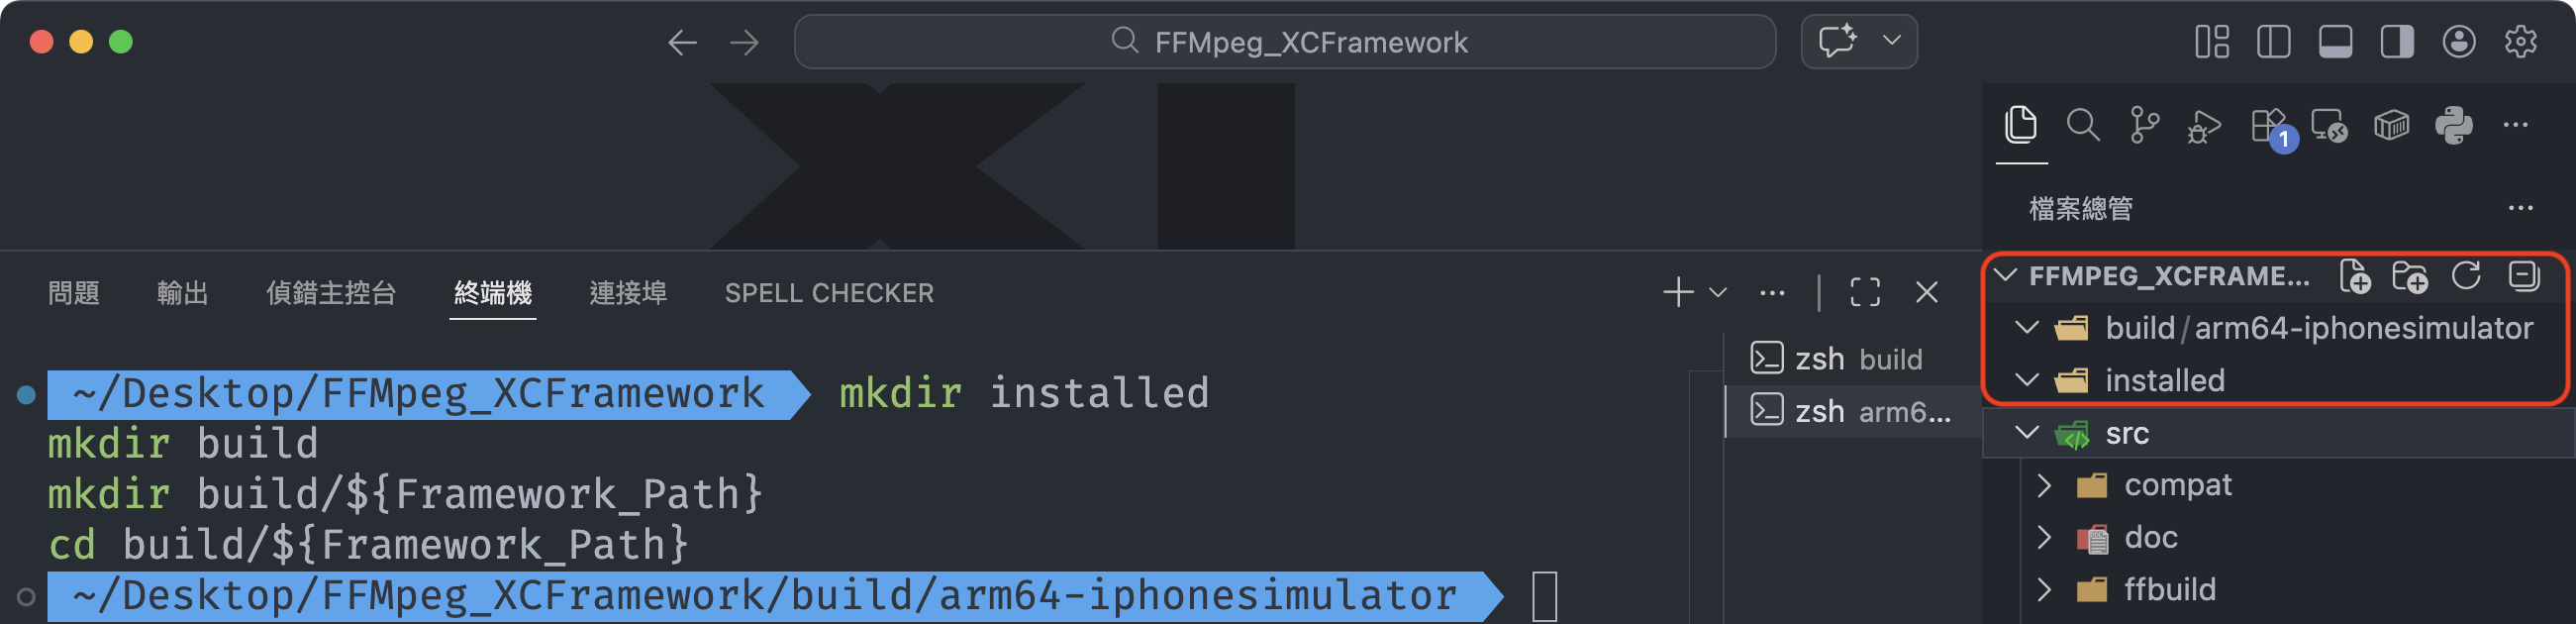2576x624 pixels.
Task: Toggle the primary sidebar layout button
Action: (x=2273, y=42)
